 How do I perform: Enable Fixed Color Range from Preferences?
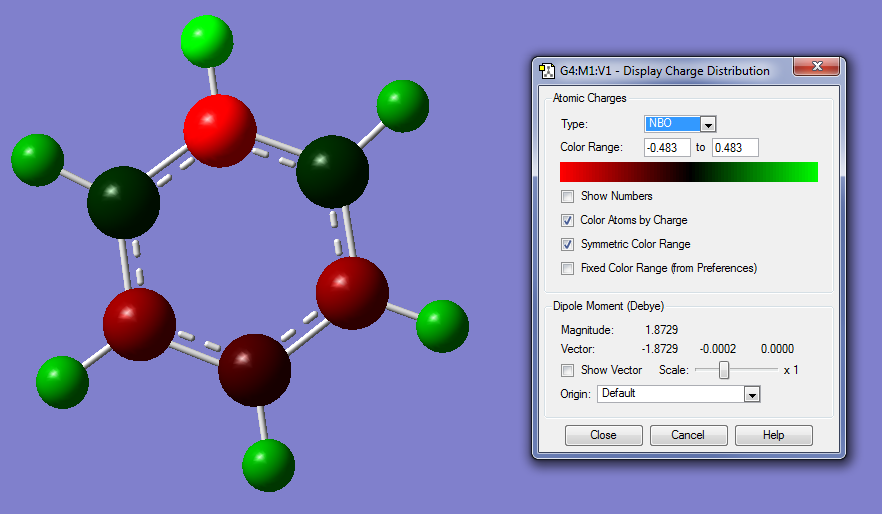pyautogui.click(x=567, y=268)
